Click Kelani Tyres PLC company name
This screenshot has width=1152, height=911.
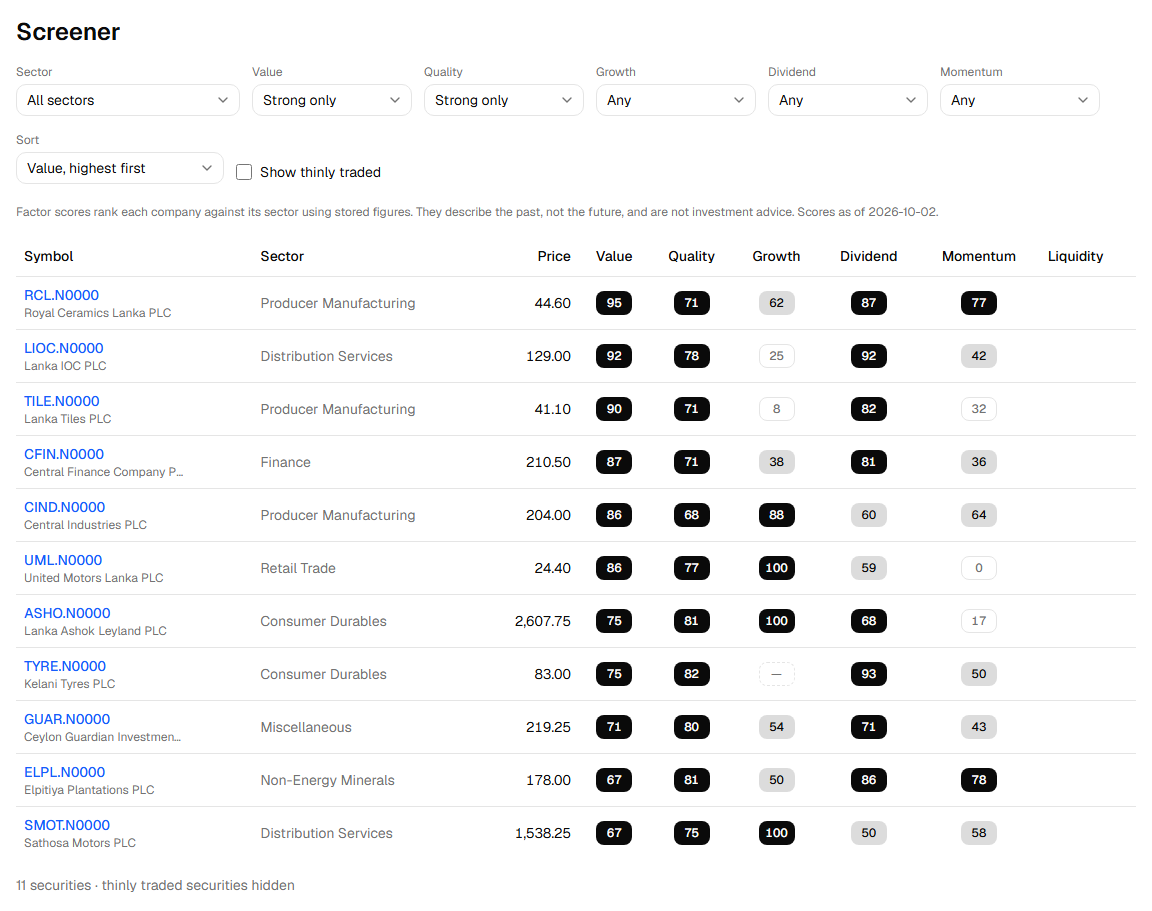tap(70, 683)
